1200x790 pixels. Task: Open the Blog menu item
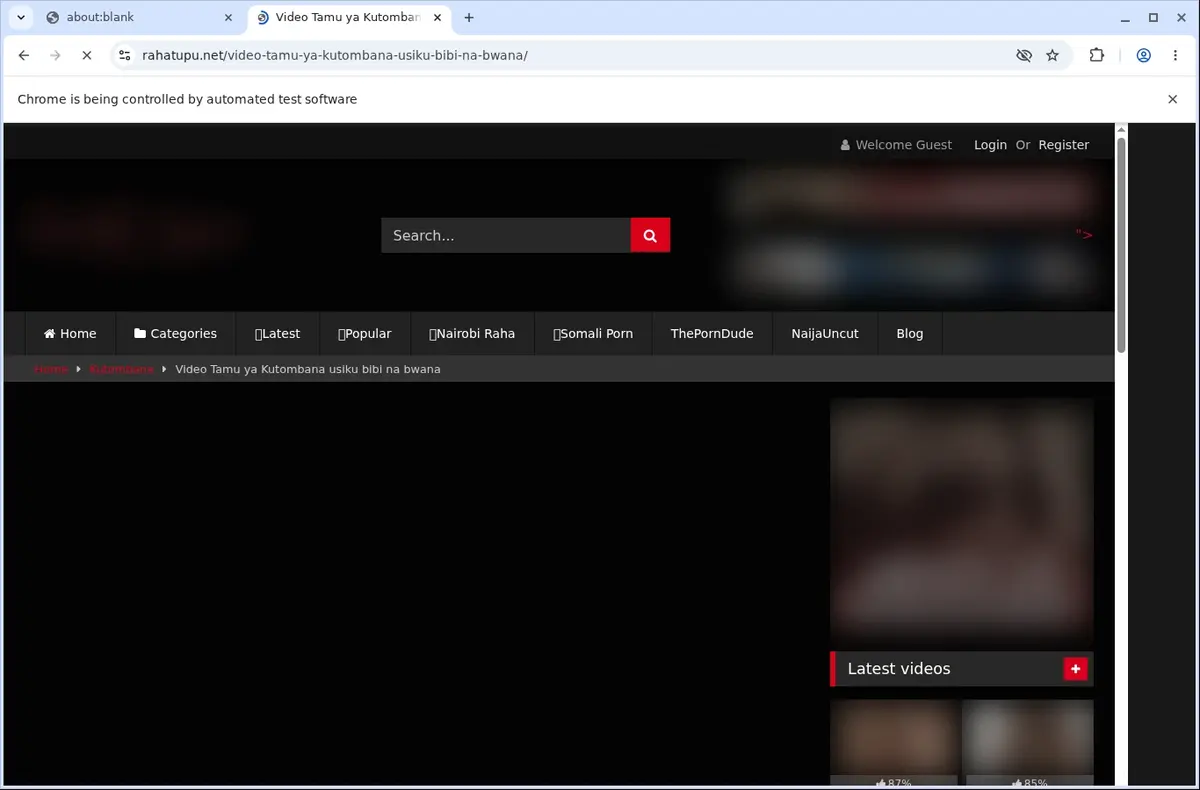pos(910,333)
